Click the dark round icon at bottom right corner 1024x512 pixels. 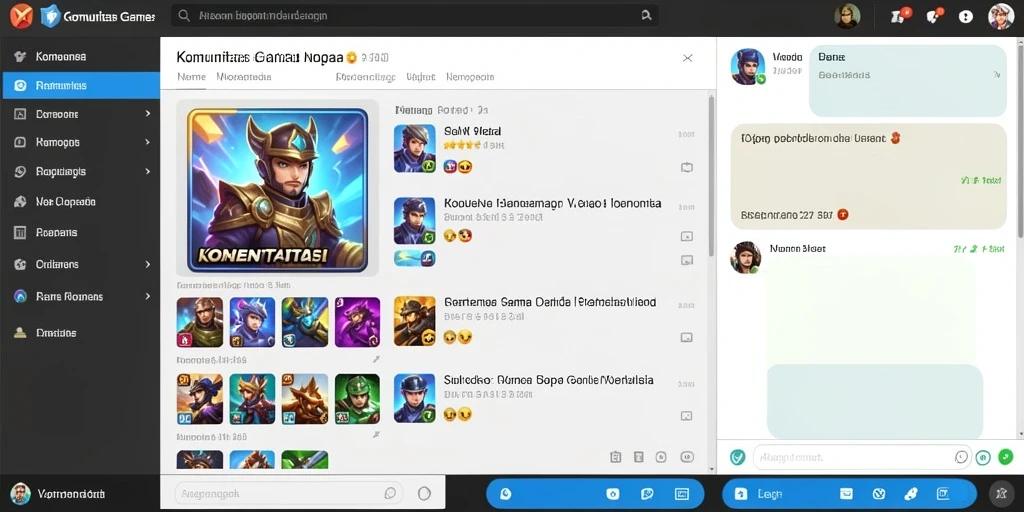click(x=1002, y=494)
